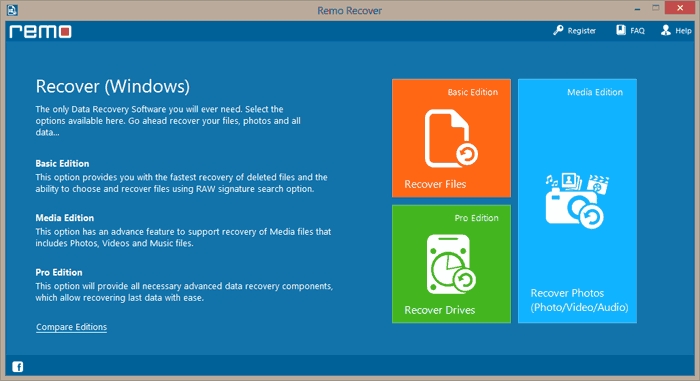The image size is (700, 381).
Task: Click the Basic Edition description heading
Action: (x=62, y=163)
